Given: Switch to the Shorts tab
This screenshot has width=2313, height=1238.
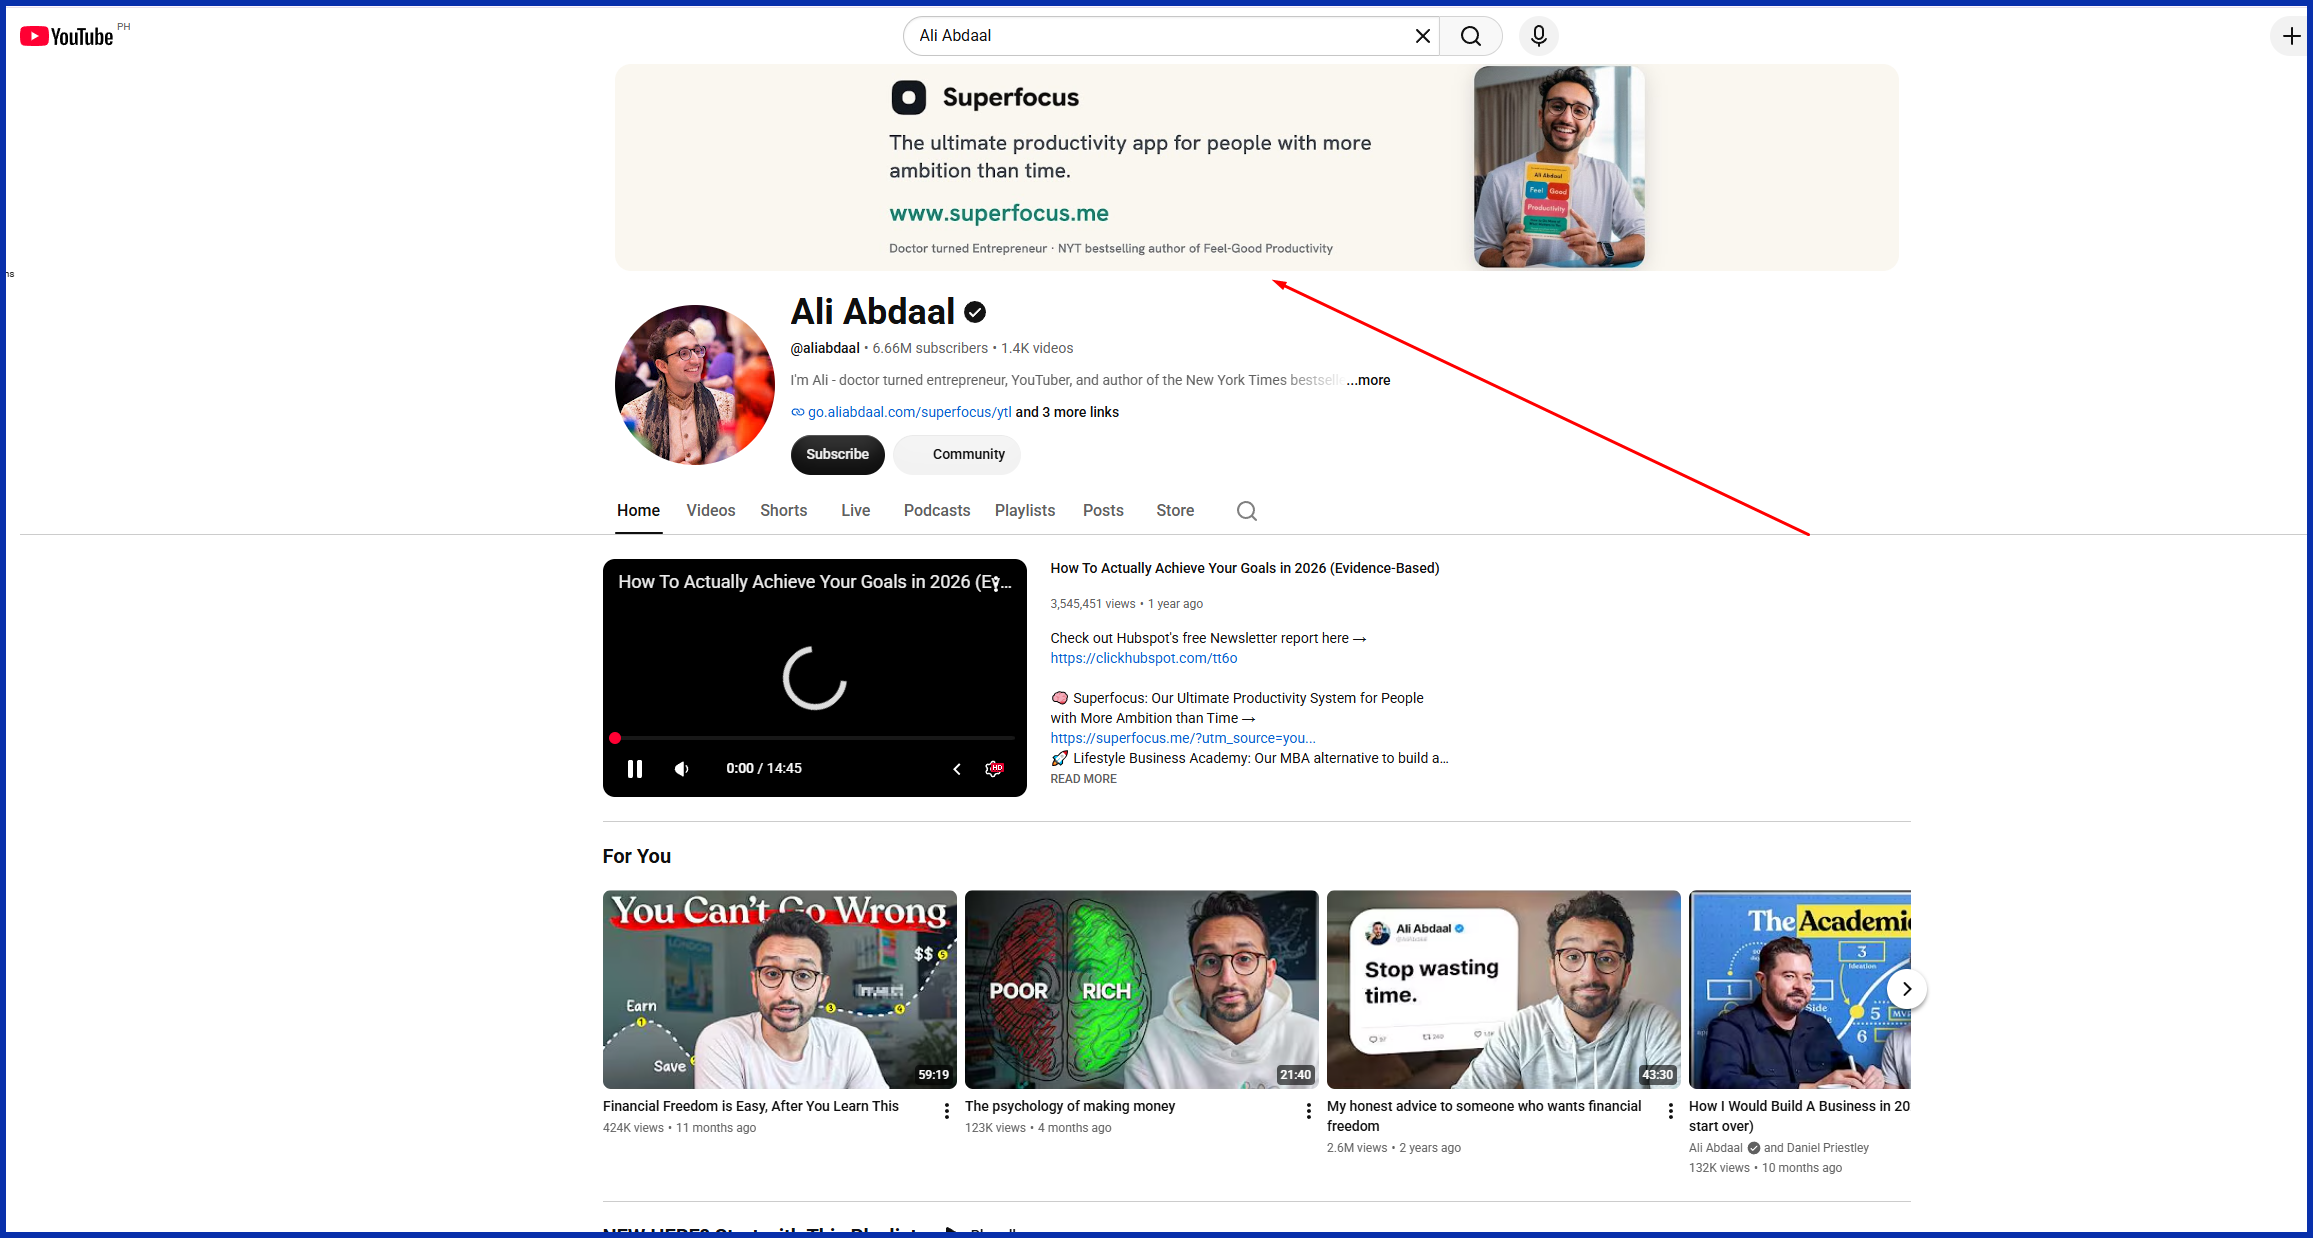Looking at the screenshot, I should [783, 510].
